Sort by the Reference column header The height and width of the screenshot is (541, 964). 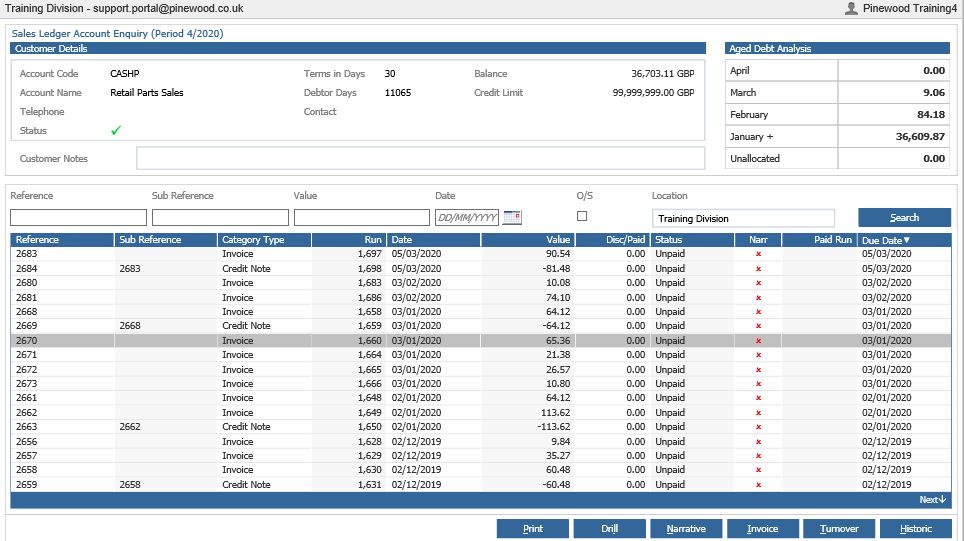coord(62,240)
